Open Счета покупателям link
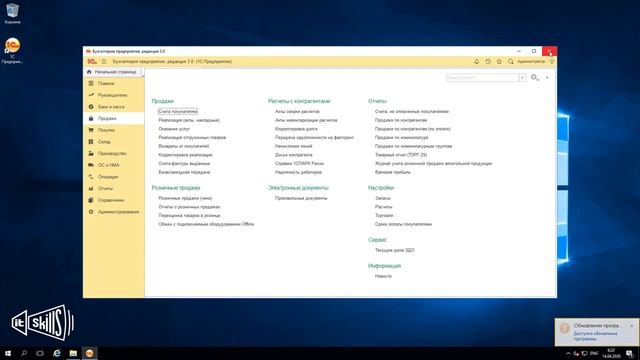The height and width of the screenshot is (360, 640). pyautogui.click(x=178, y=111)
